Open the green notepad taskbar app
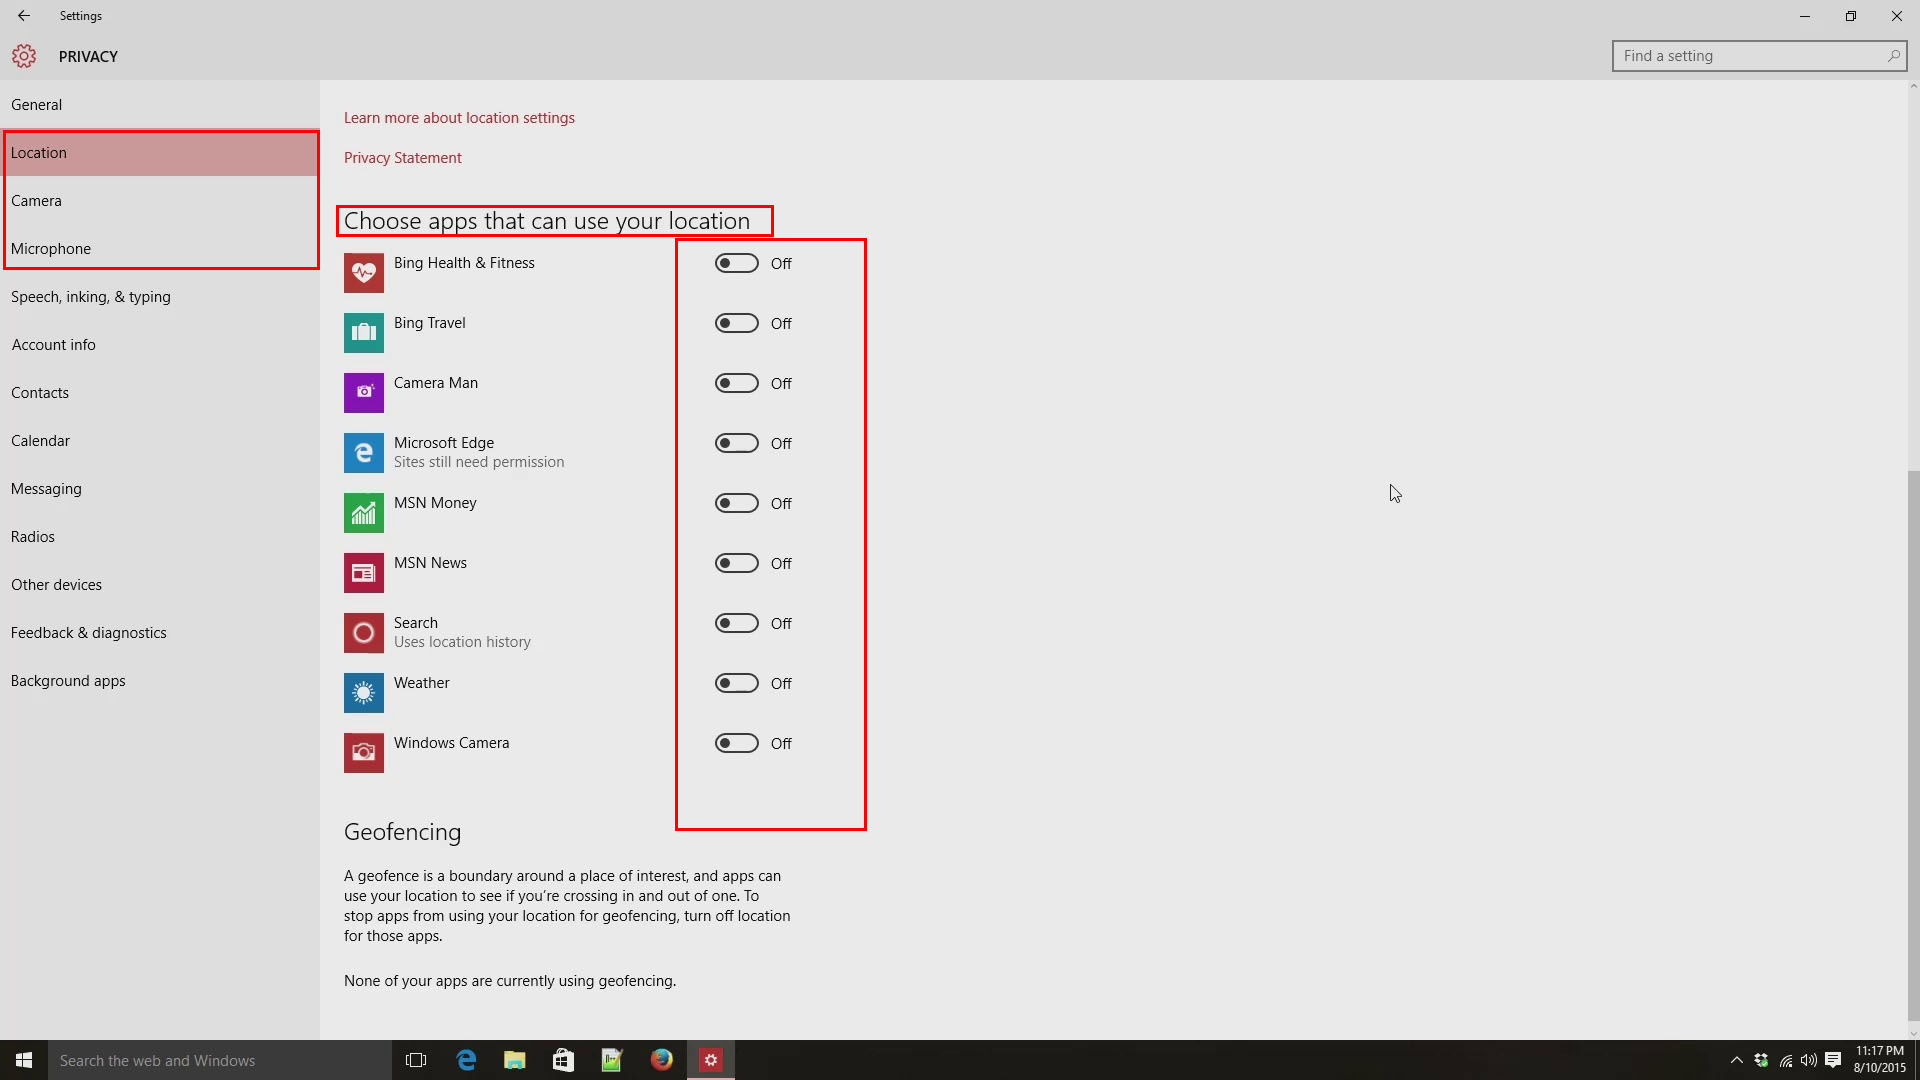The height and width of the screenshot is (1080, 1920). 612,1060
